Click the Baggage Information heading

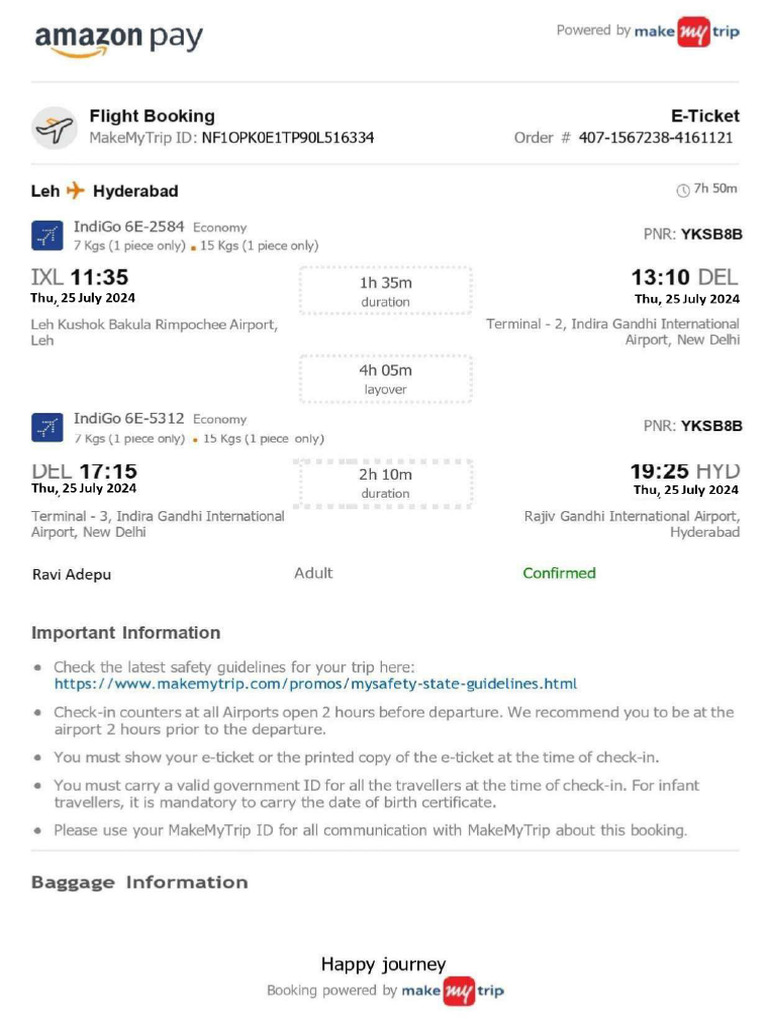(140, 882)
